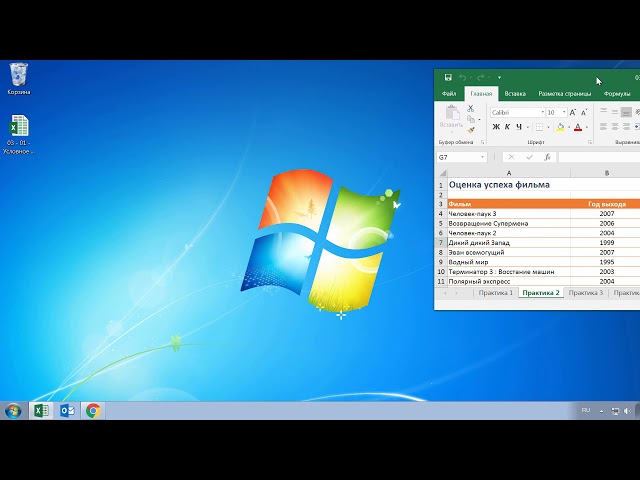The image size is (640, 480).
Task: Click the Cancel X icon in formula bar
Action: [511, 157]
